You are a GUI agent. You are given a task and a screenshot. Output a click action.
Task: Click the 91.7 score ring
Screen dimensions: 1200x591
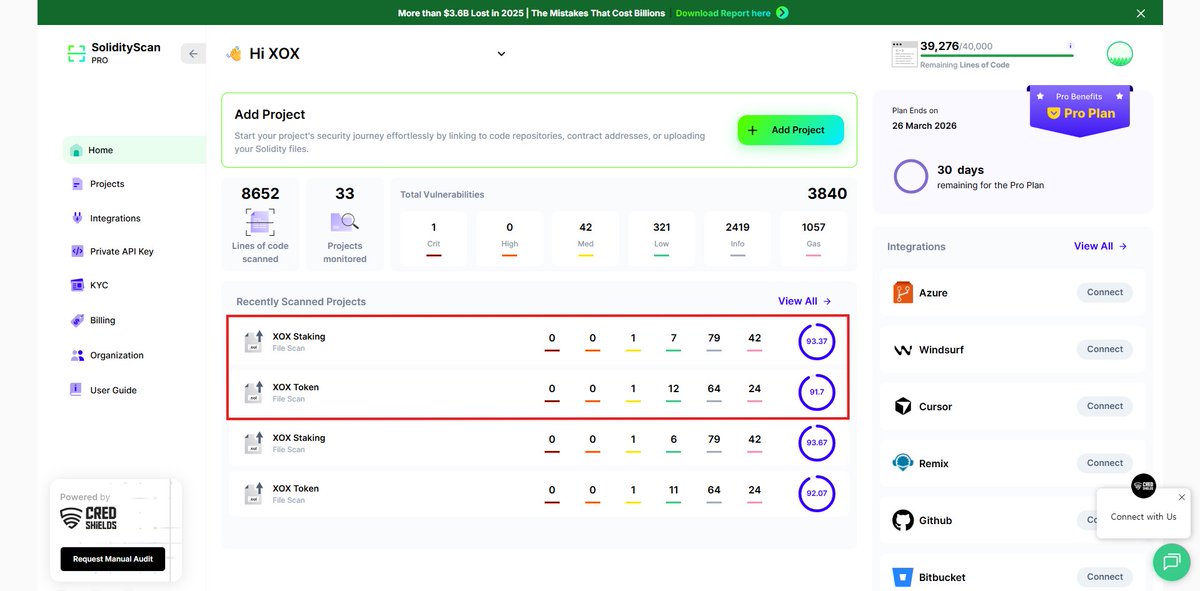coord(817,392)
